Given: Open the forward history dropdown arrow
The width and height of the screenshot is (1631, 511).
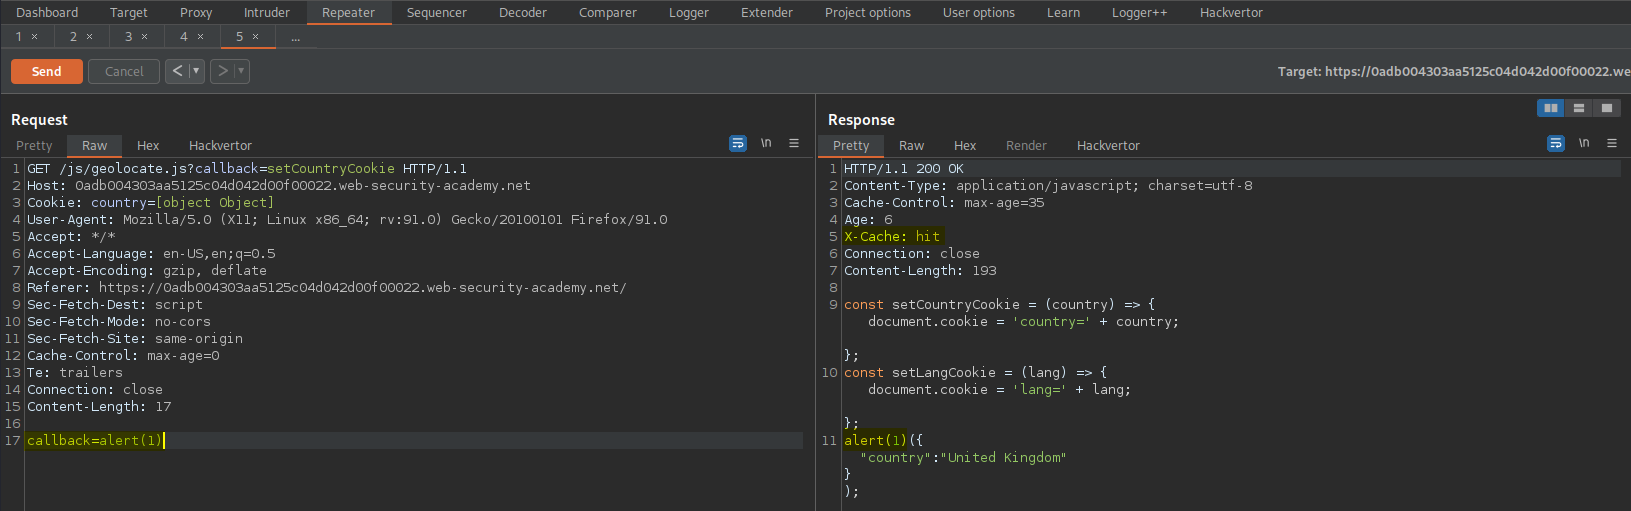Looking at the screenshot, I should (241, 71).
